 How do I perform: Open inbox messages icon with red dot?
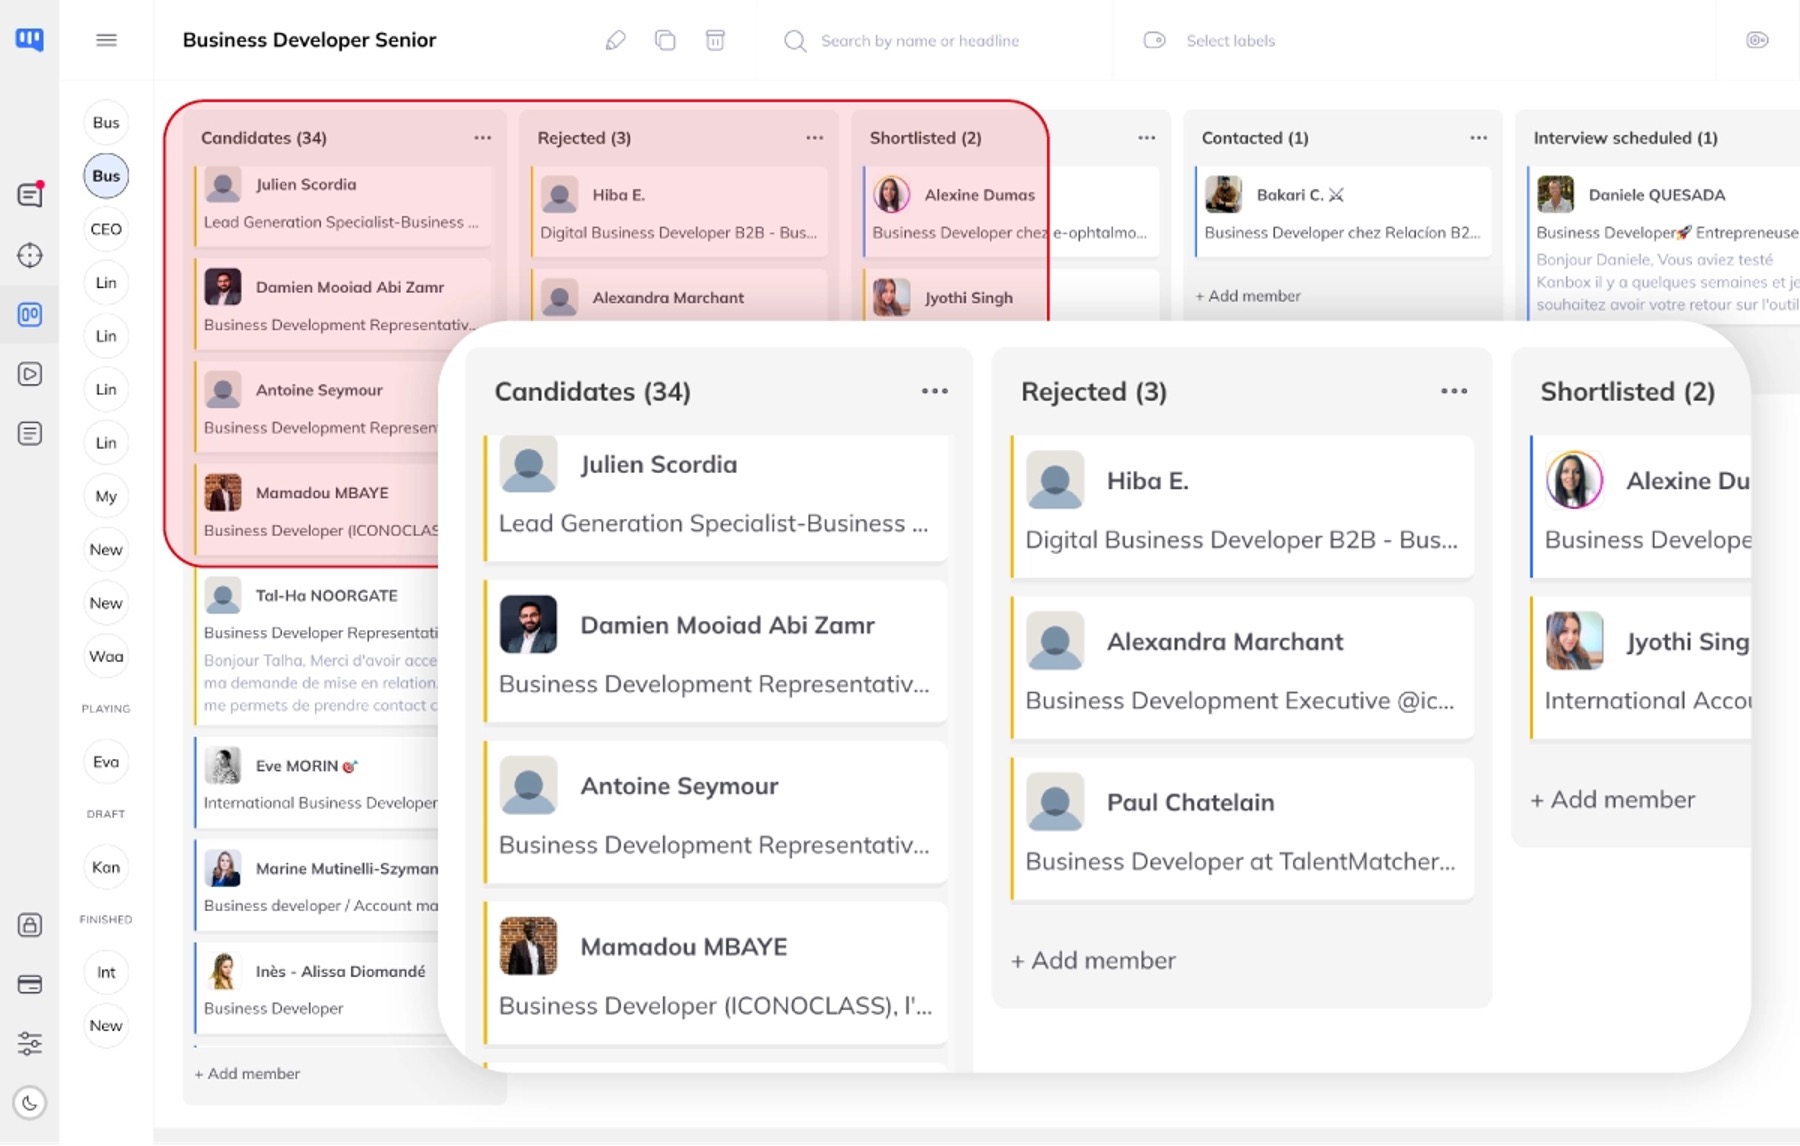click(30, 194)
